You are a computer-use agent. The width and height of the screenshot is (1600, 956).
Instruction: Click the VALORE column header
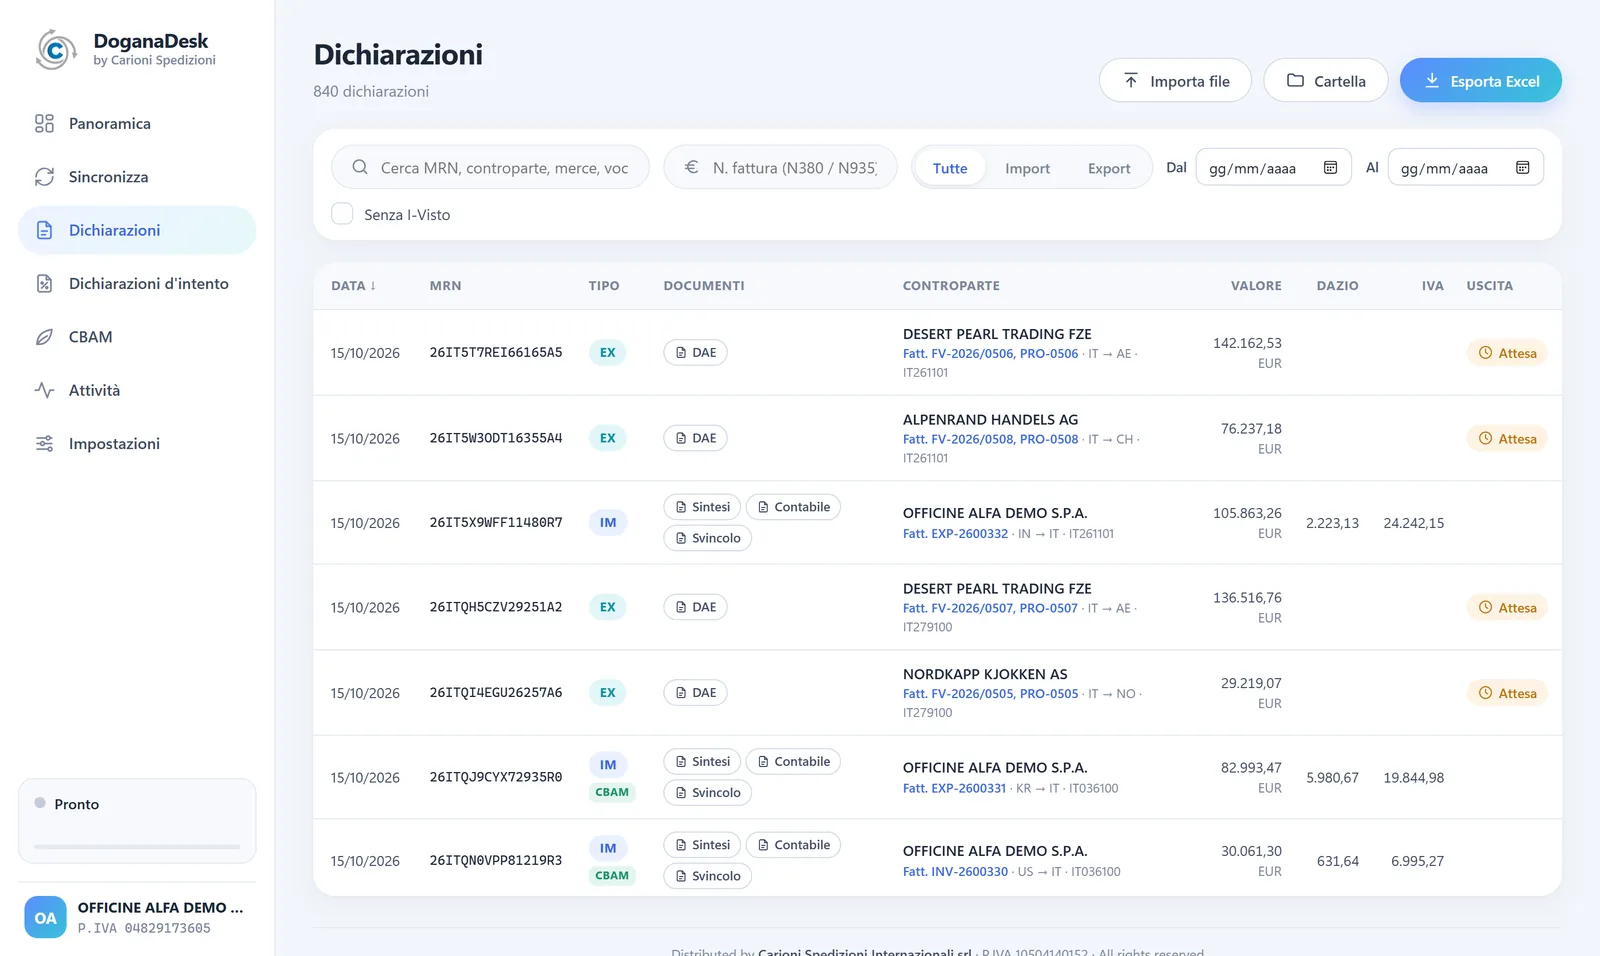(x=1256, y=286)
